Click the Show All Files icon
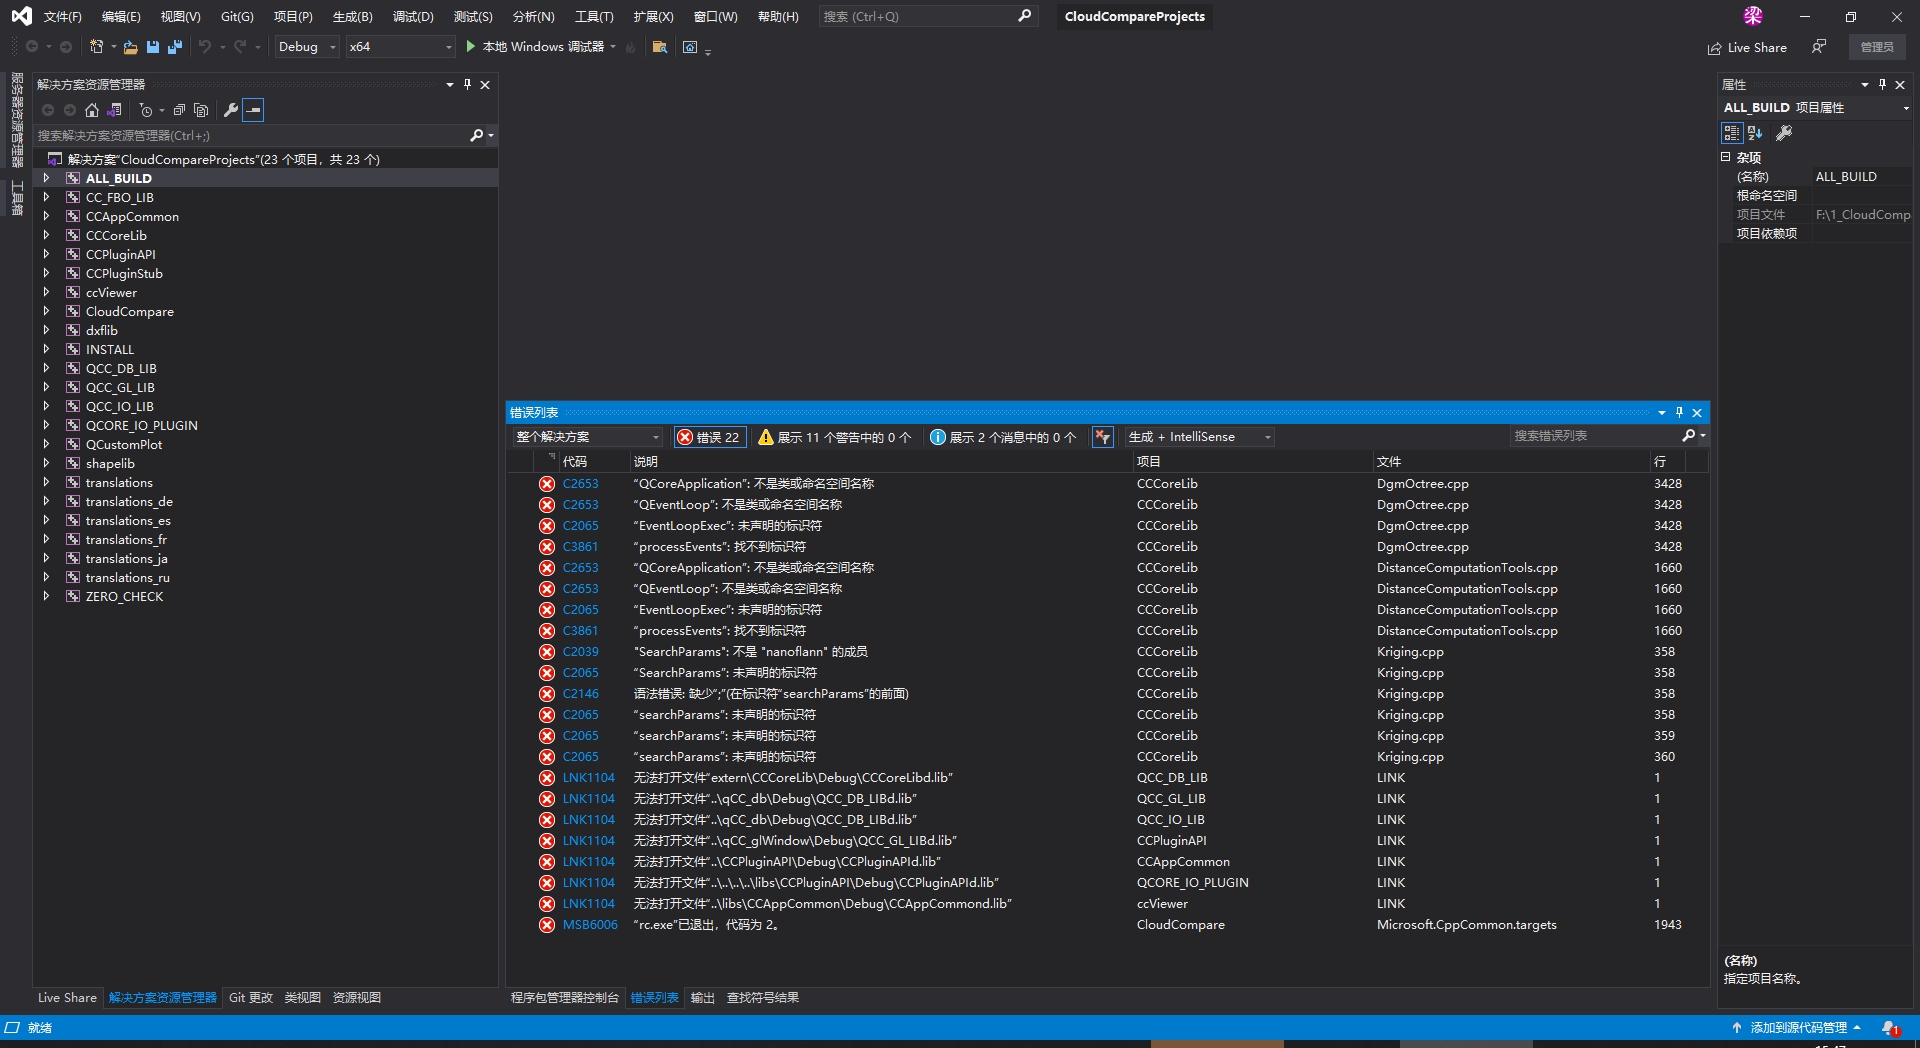The width and height of the screenshot is (1920, 1048). point(201,110)
